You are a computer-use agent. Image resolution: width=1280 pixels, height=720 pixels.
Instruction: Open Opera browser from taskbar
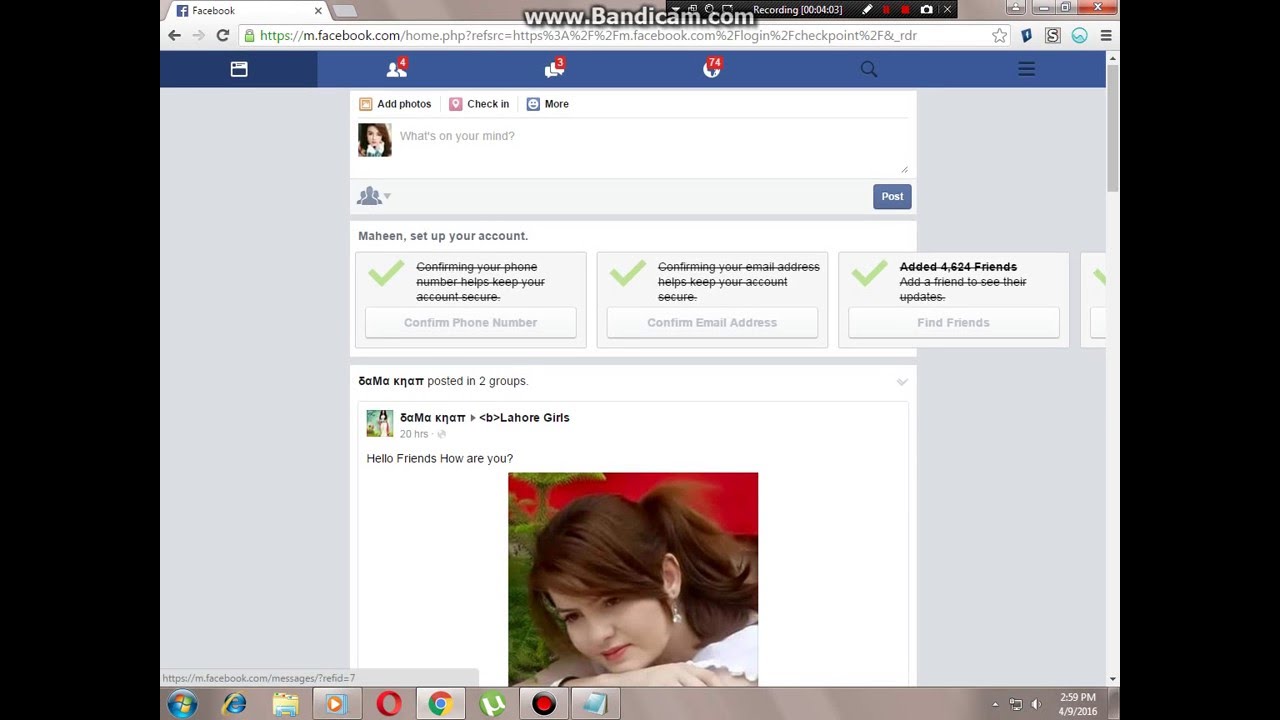[389, 704]
